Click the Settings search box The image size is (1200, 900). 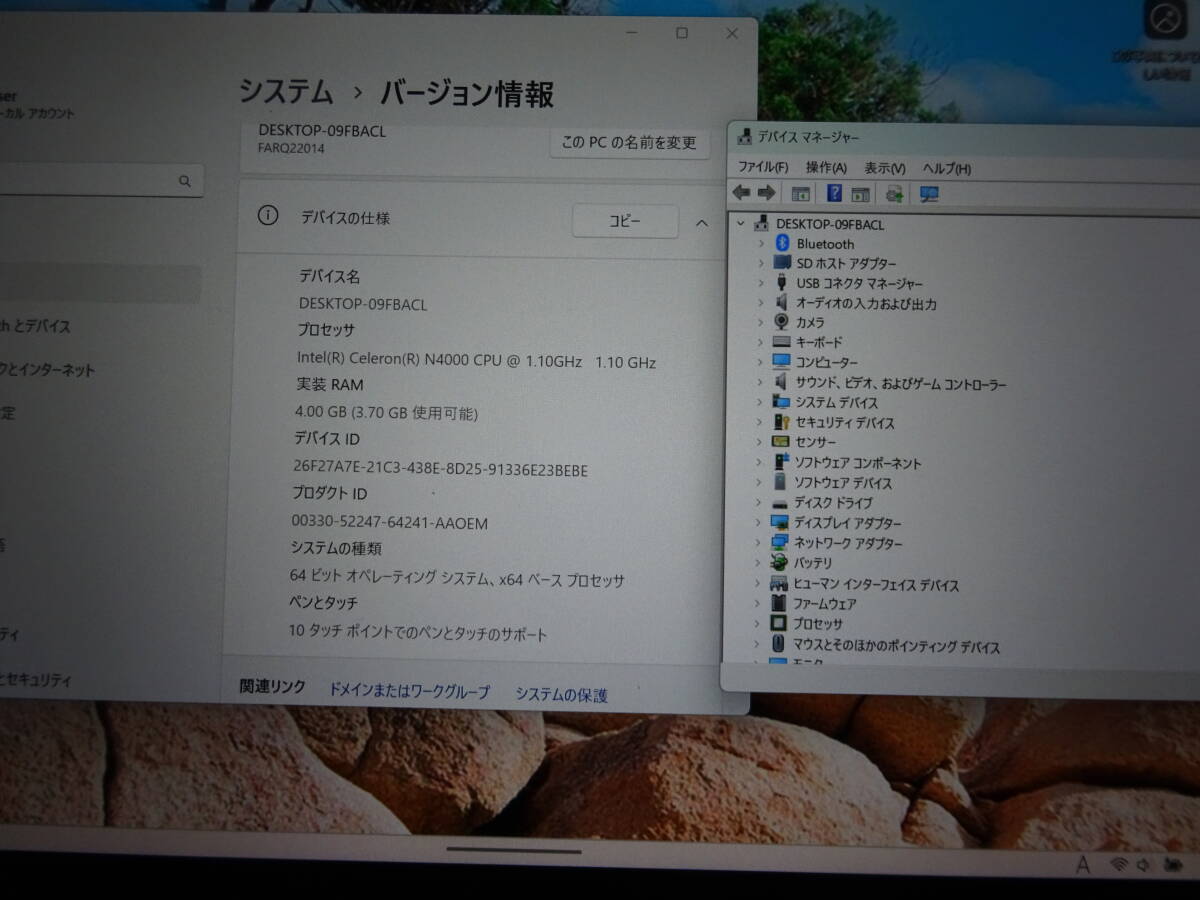(x=102, y=181)
